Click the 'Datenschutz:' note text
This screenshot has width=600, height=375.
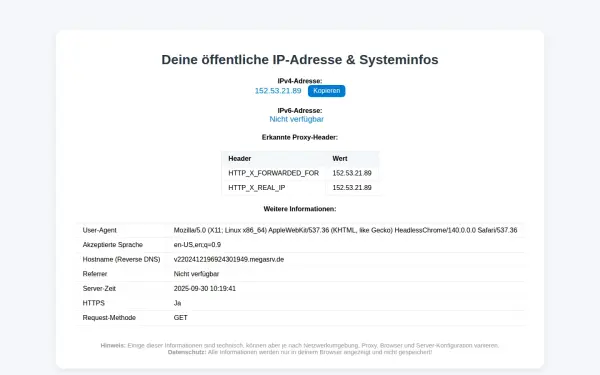300,352
